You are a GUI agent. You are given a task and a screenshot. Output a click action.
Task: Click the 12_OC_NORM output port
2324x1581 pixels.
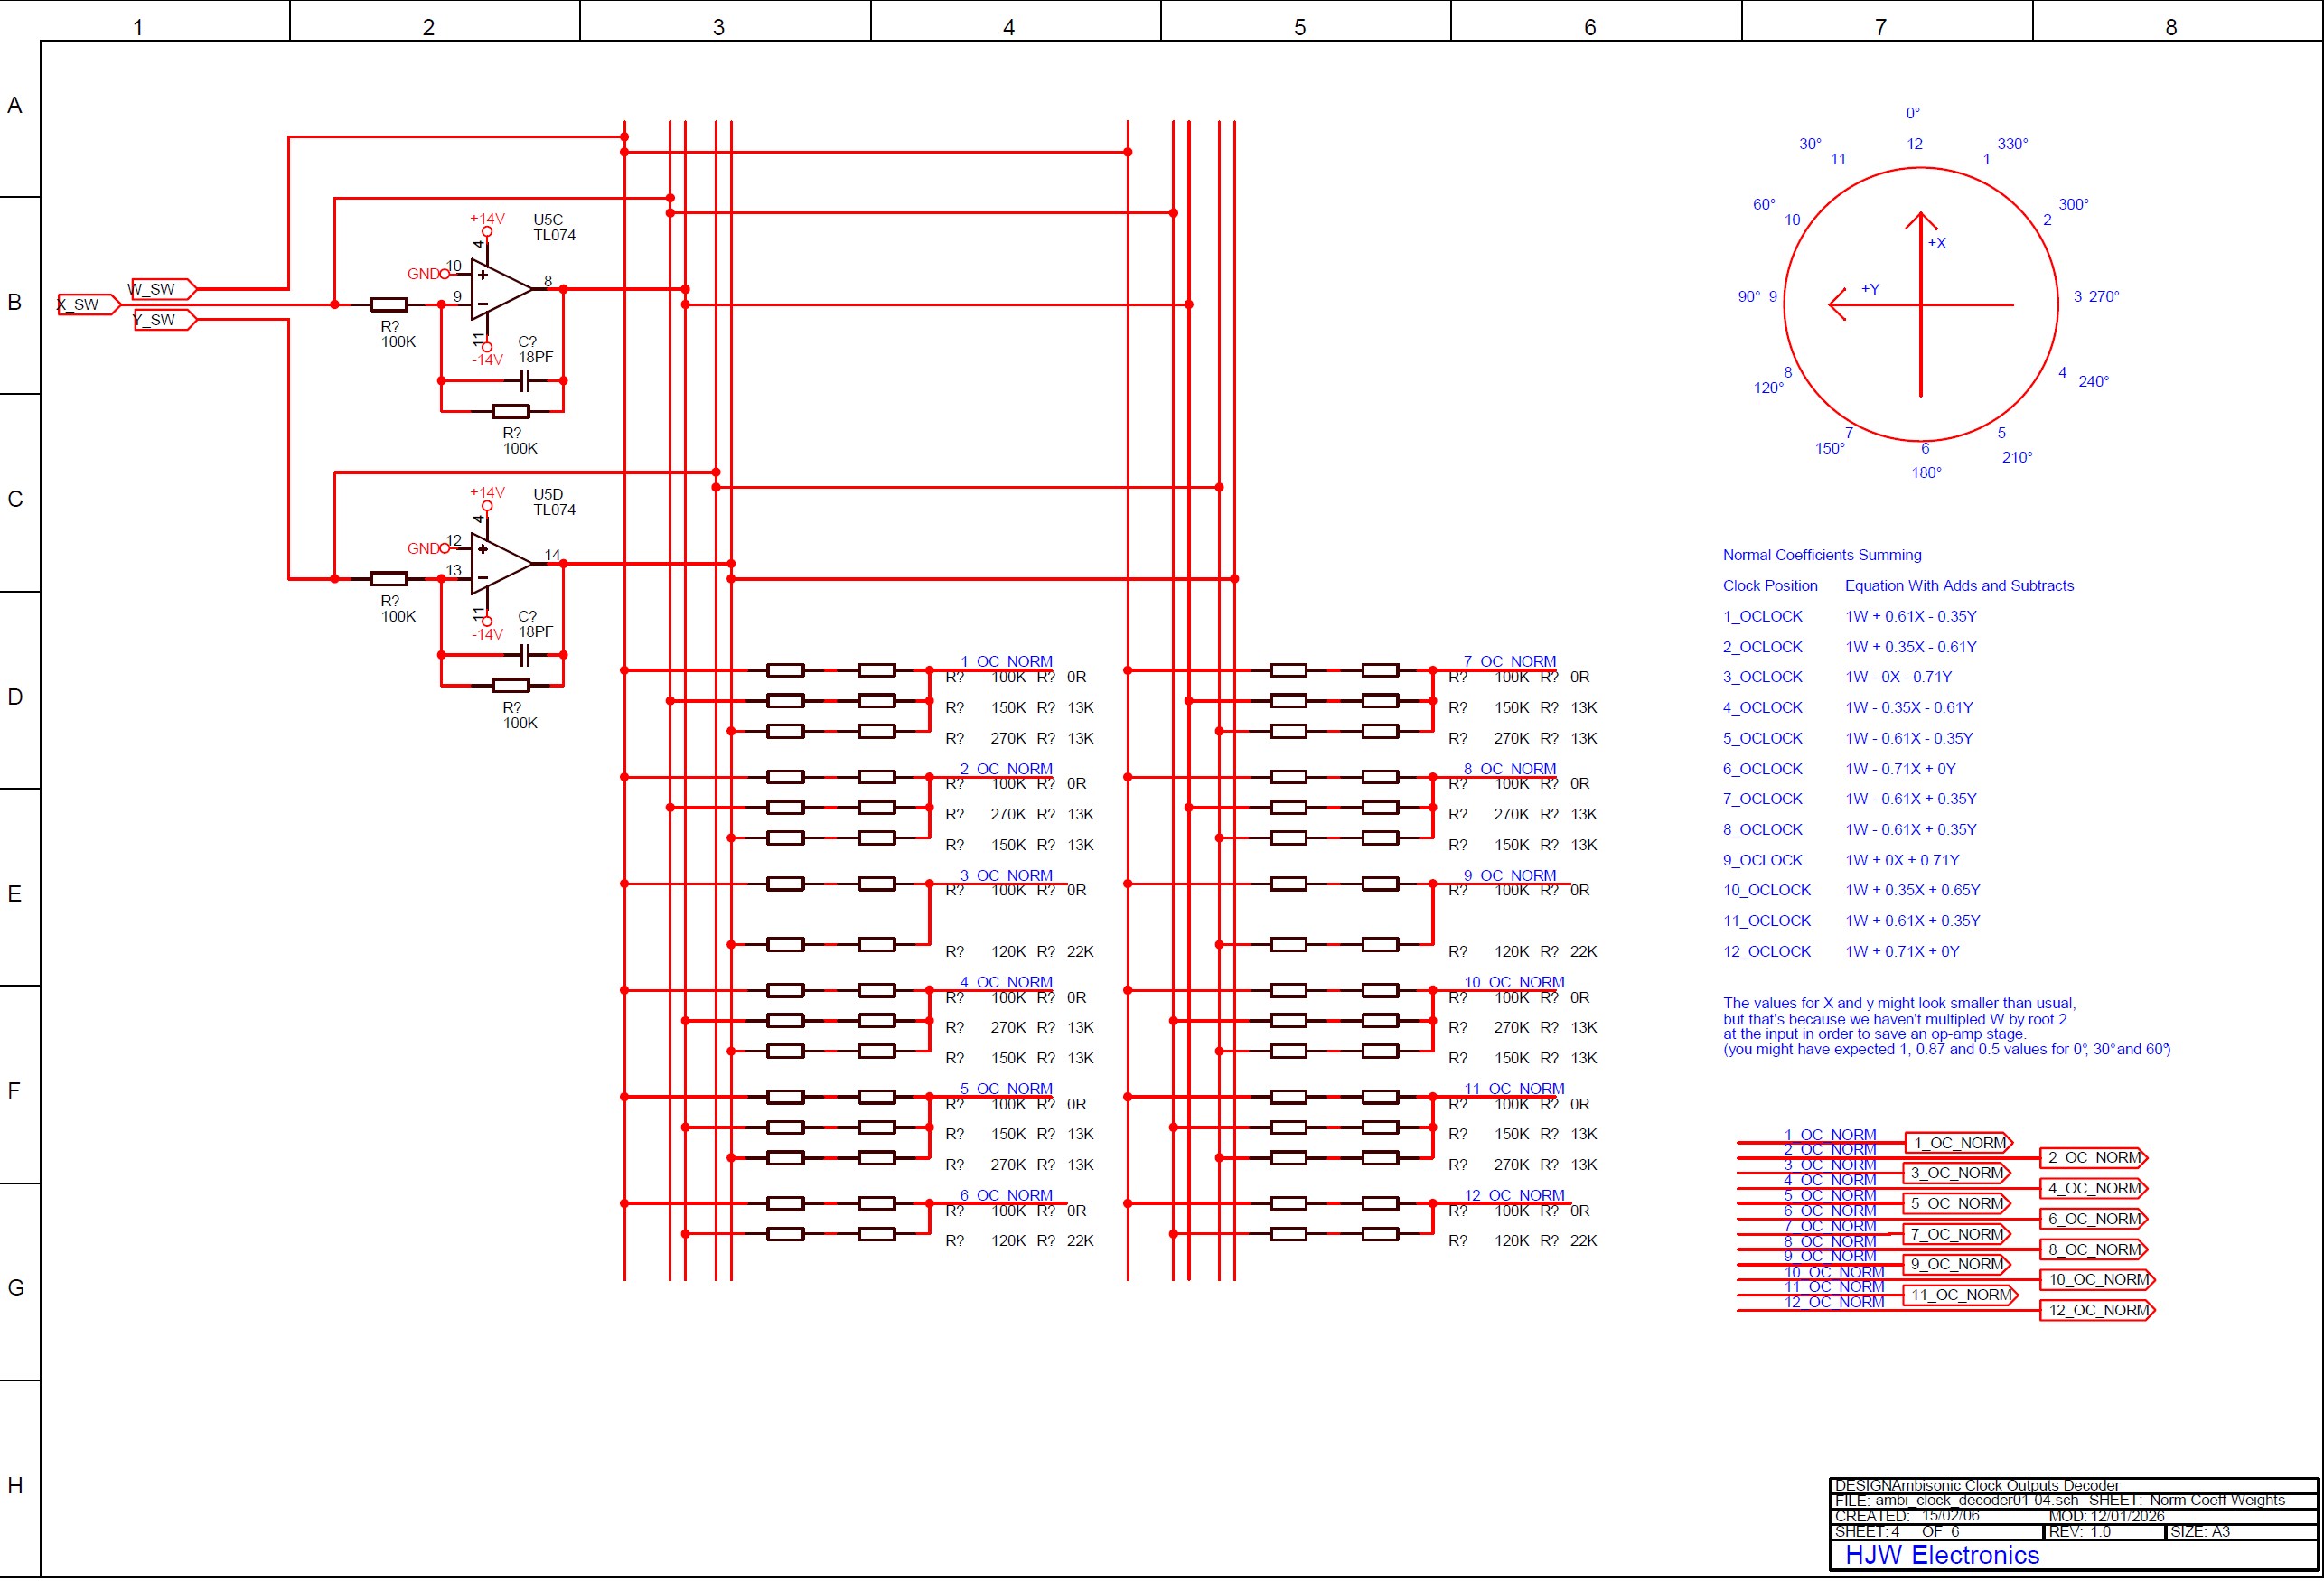coord(2097,1311)
